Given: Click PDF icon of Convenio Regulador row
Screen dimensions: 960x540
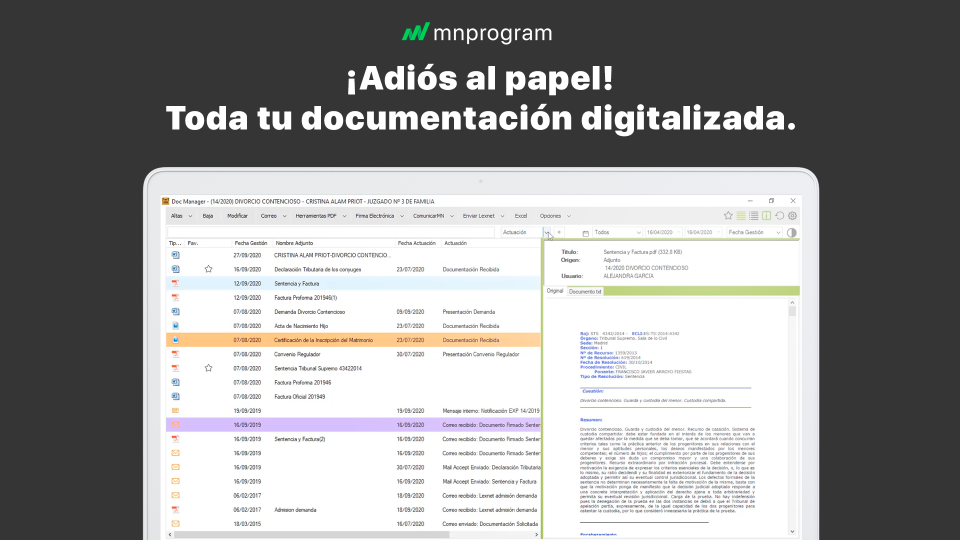Looking at the screenshot, I should 175,354.
